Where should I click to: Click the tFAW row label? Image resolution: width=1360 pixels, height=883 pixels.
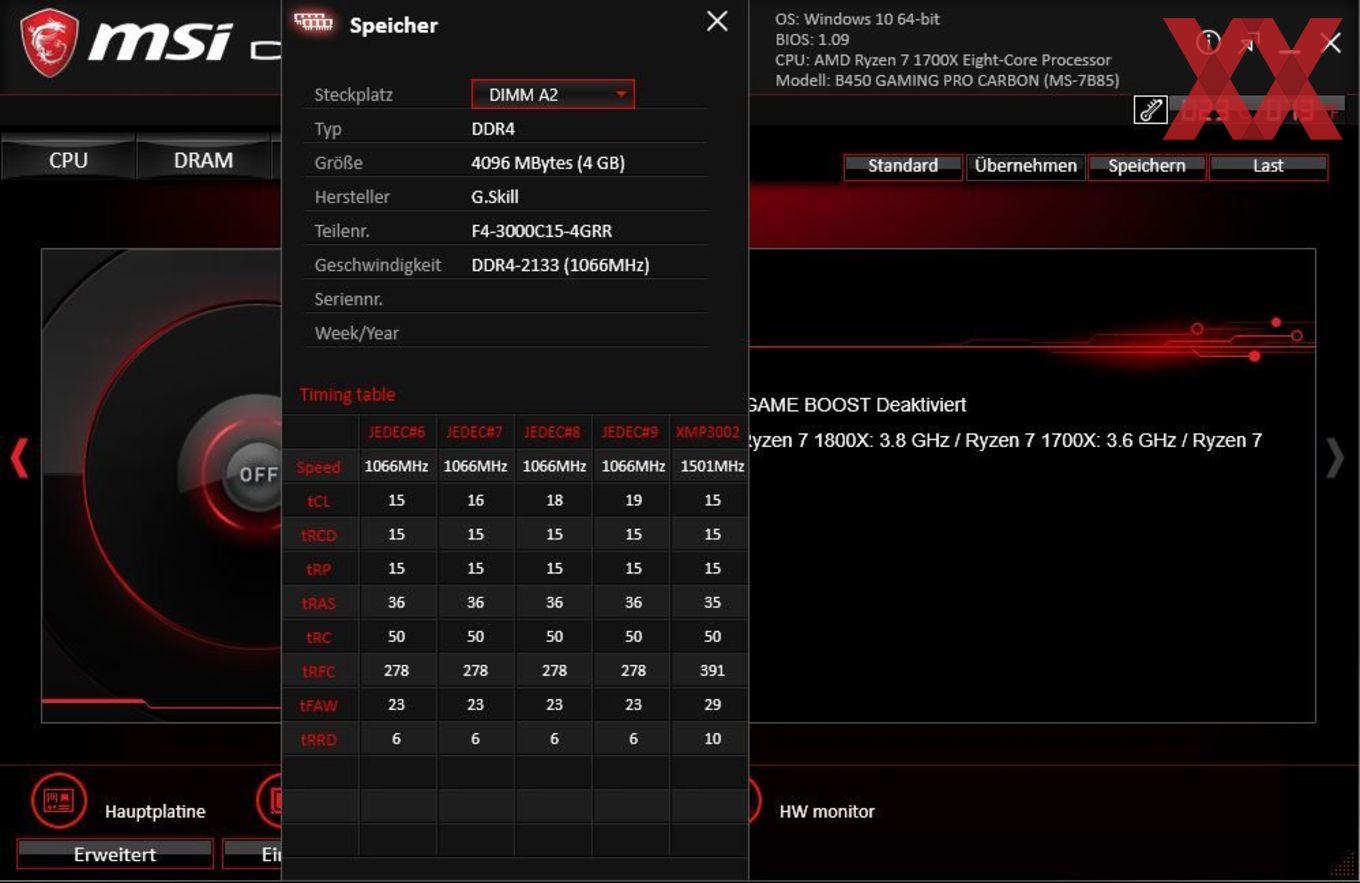pyautogui.click(x=319, y=705)
